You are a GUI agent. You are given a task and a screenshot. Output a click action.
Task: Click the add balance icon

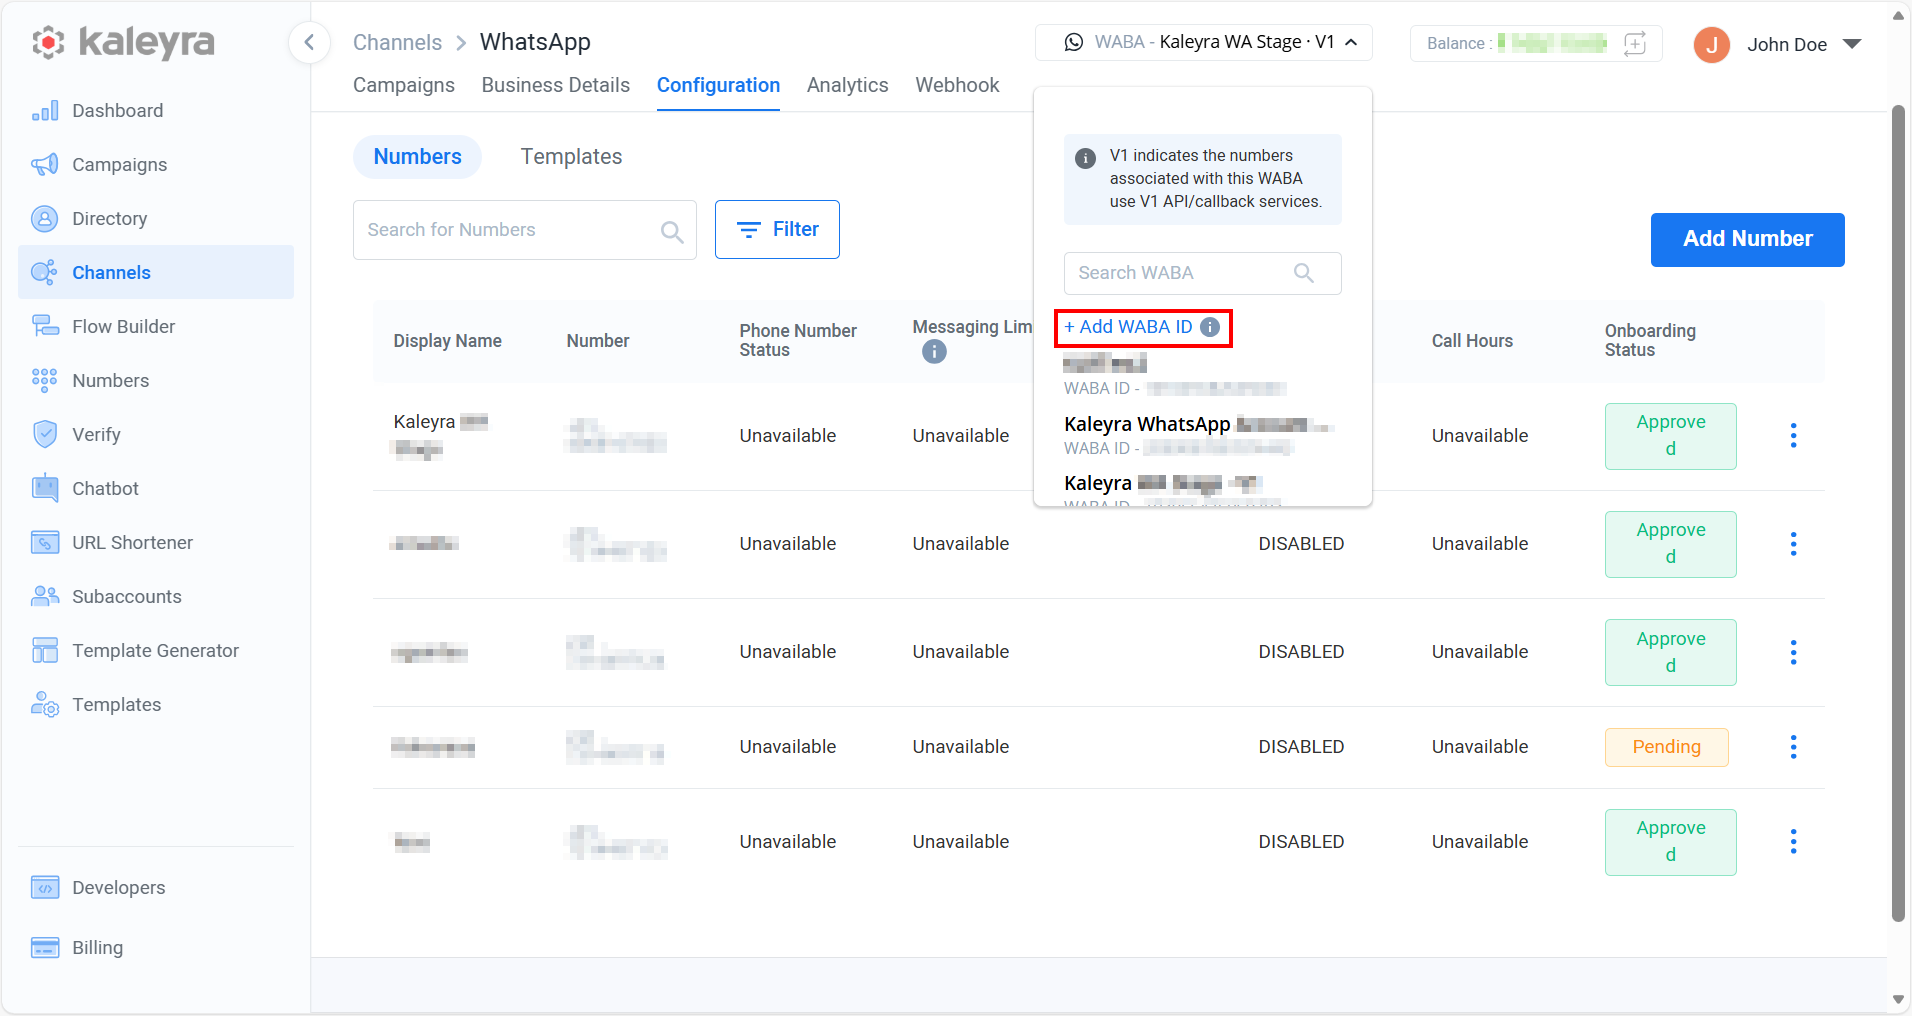(x=1635, y=44)
